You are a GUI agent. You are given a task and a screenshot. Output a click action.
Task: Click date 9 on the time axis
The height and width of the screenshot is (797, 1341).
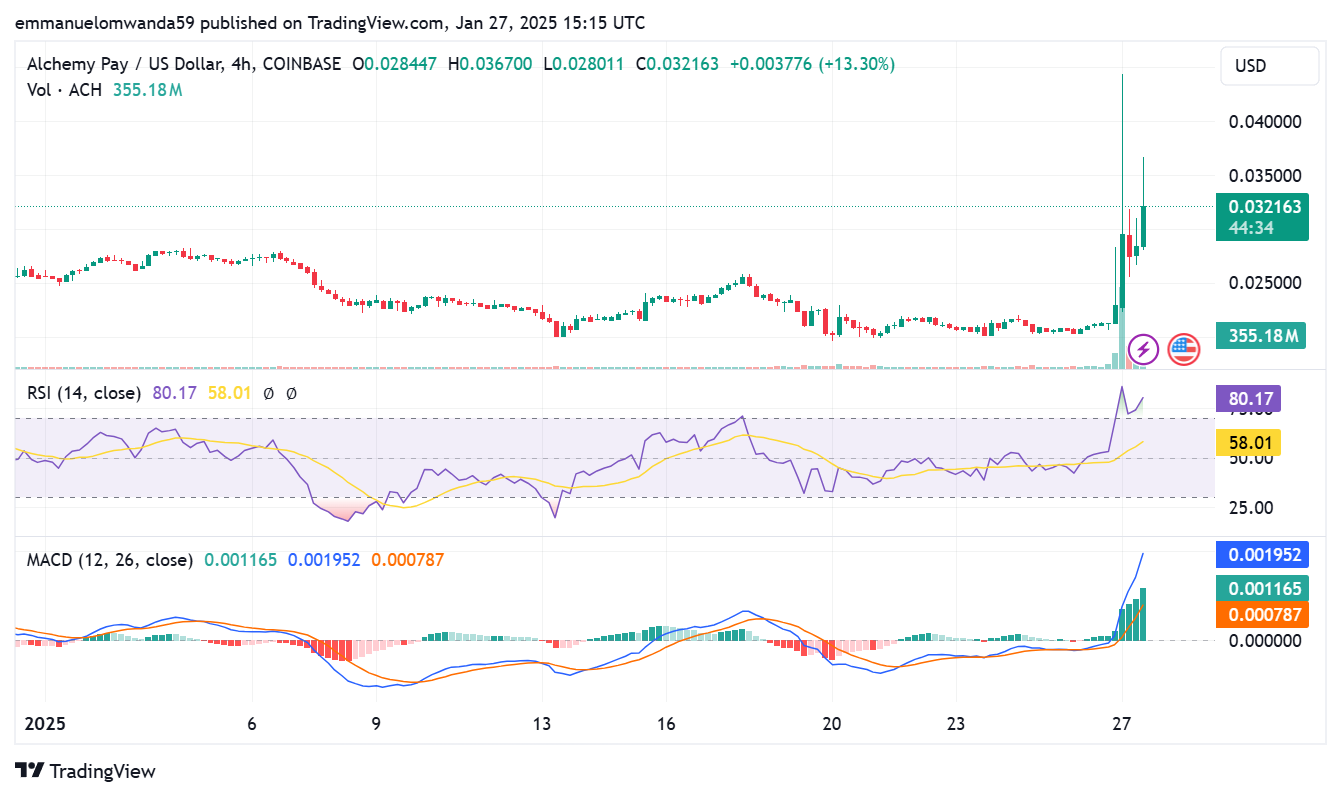376,724
